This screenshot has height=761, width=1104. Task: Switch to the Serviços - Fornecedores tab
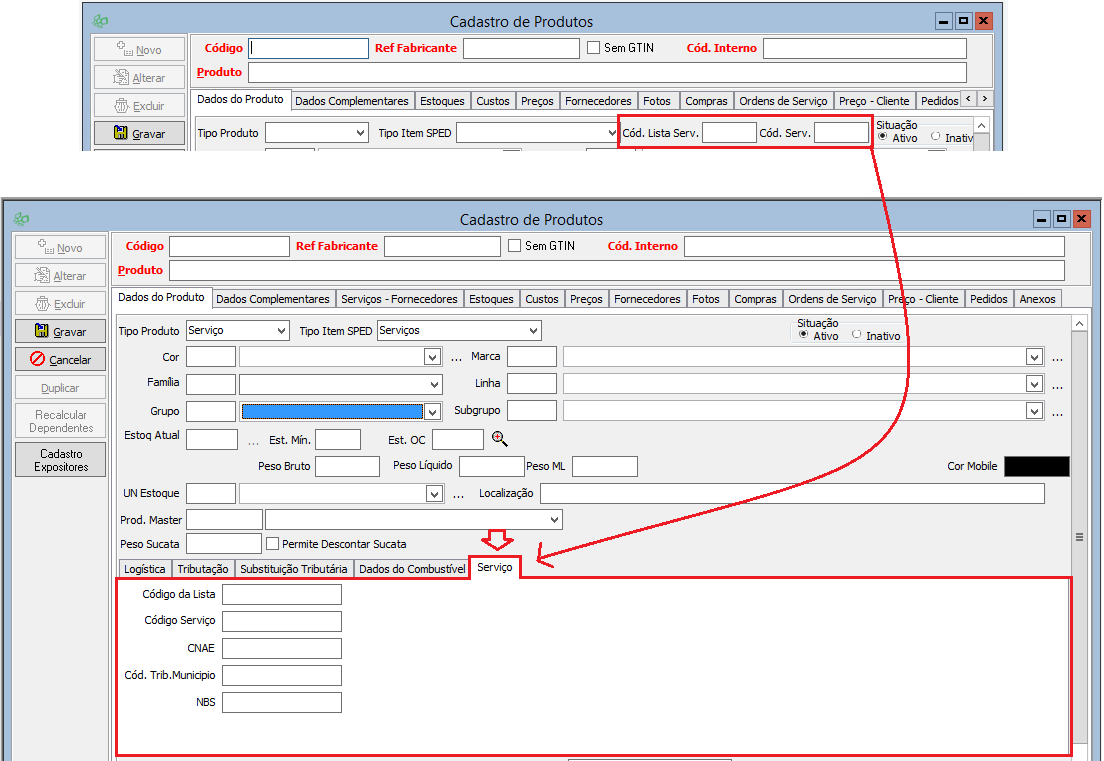pyautogui.click(x=399, y=299)
